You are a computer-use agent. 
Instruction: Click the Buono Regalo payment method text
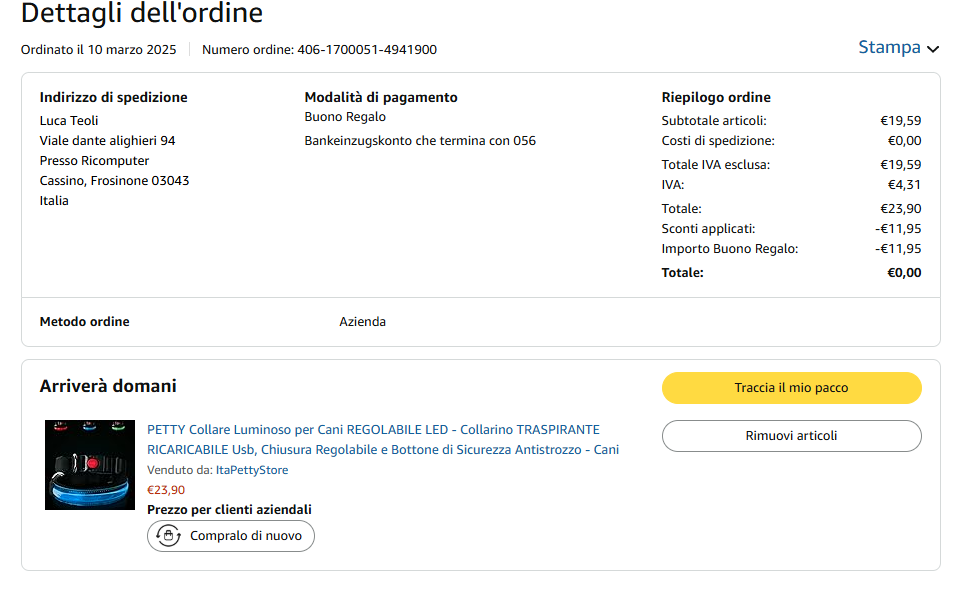(x=345, y=117)
